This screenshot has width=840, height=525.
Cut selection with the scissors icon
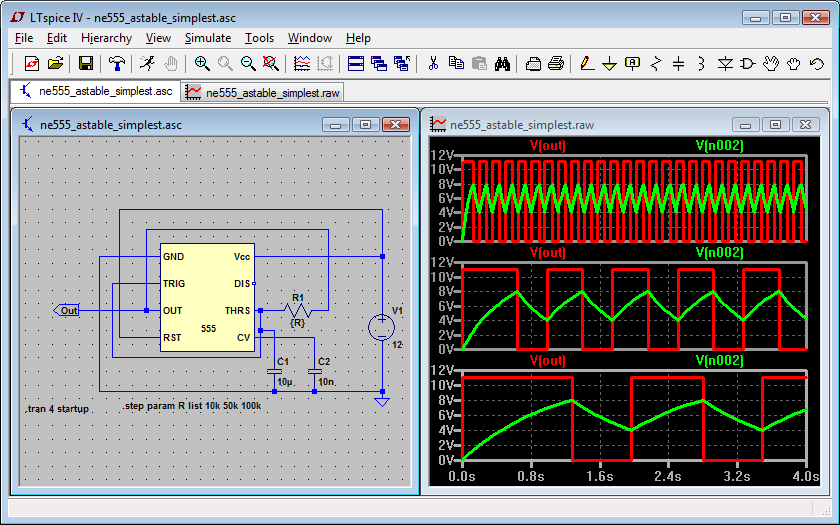[x=433, y=64]
